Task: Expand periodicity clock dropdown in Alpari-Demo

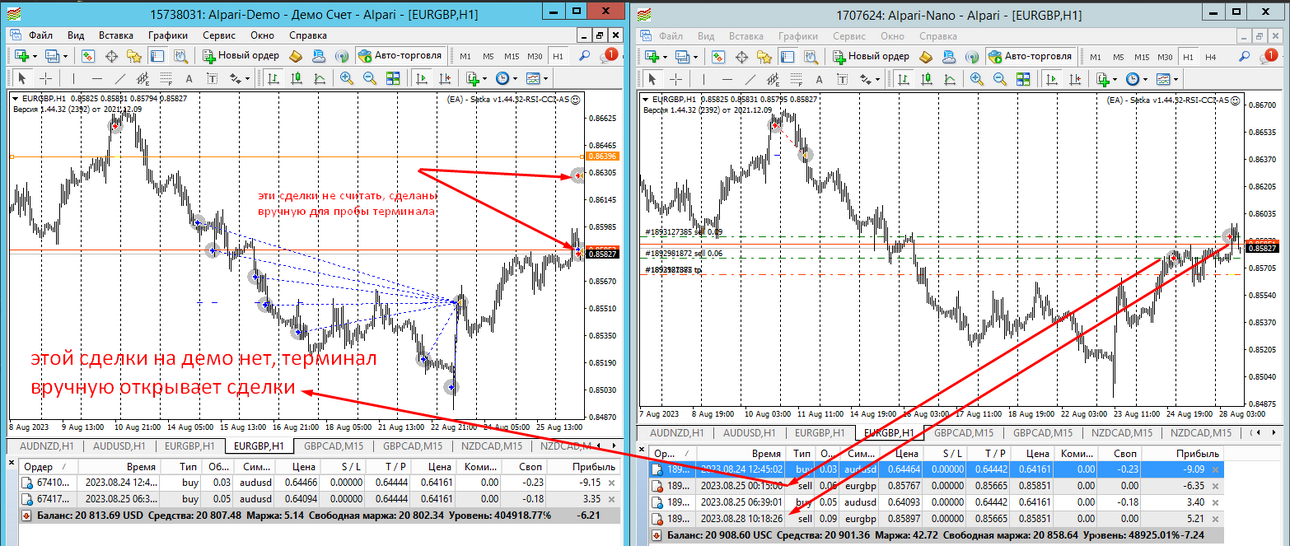Action: (x=516, y=79)
